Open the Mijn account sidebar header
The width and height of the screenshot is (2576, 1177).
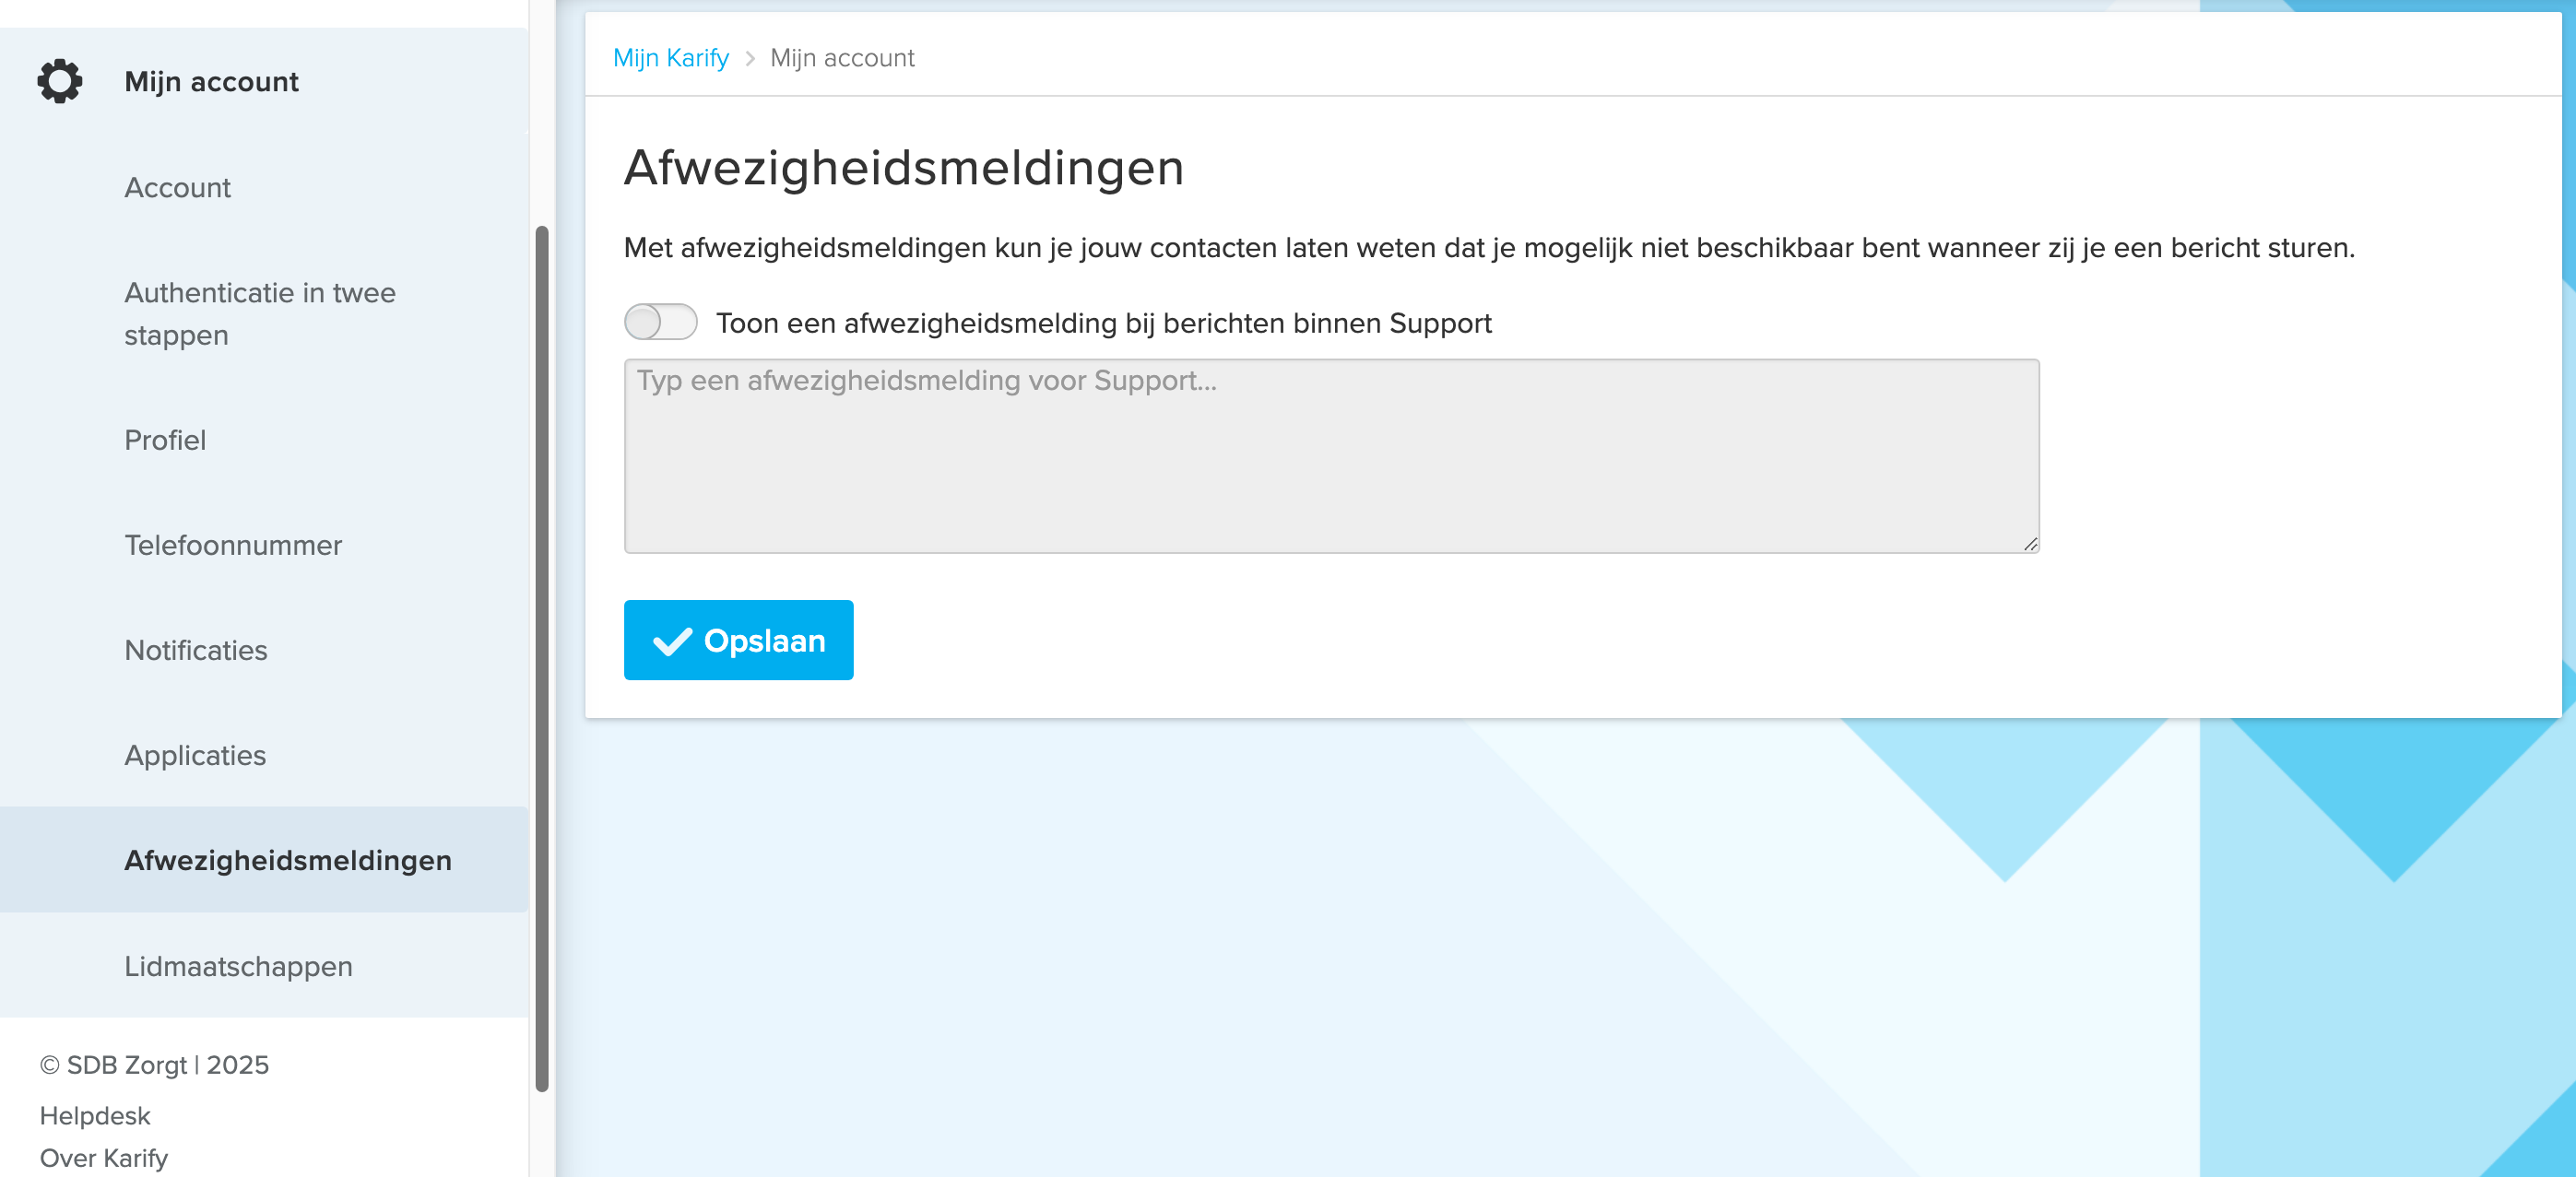pos(264,81)
